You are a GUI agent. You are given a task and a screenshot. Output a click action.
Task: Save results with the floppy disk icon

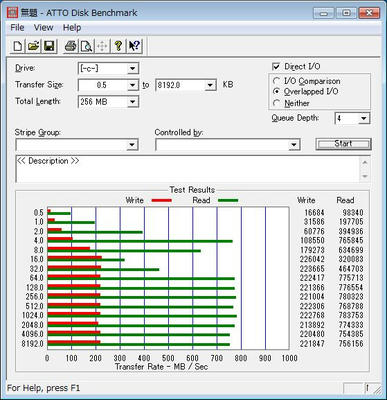(x=49, y=46)
